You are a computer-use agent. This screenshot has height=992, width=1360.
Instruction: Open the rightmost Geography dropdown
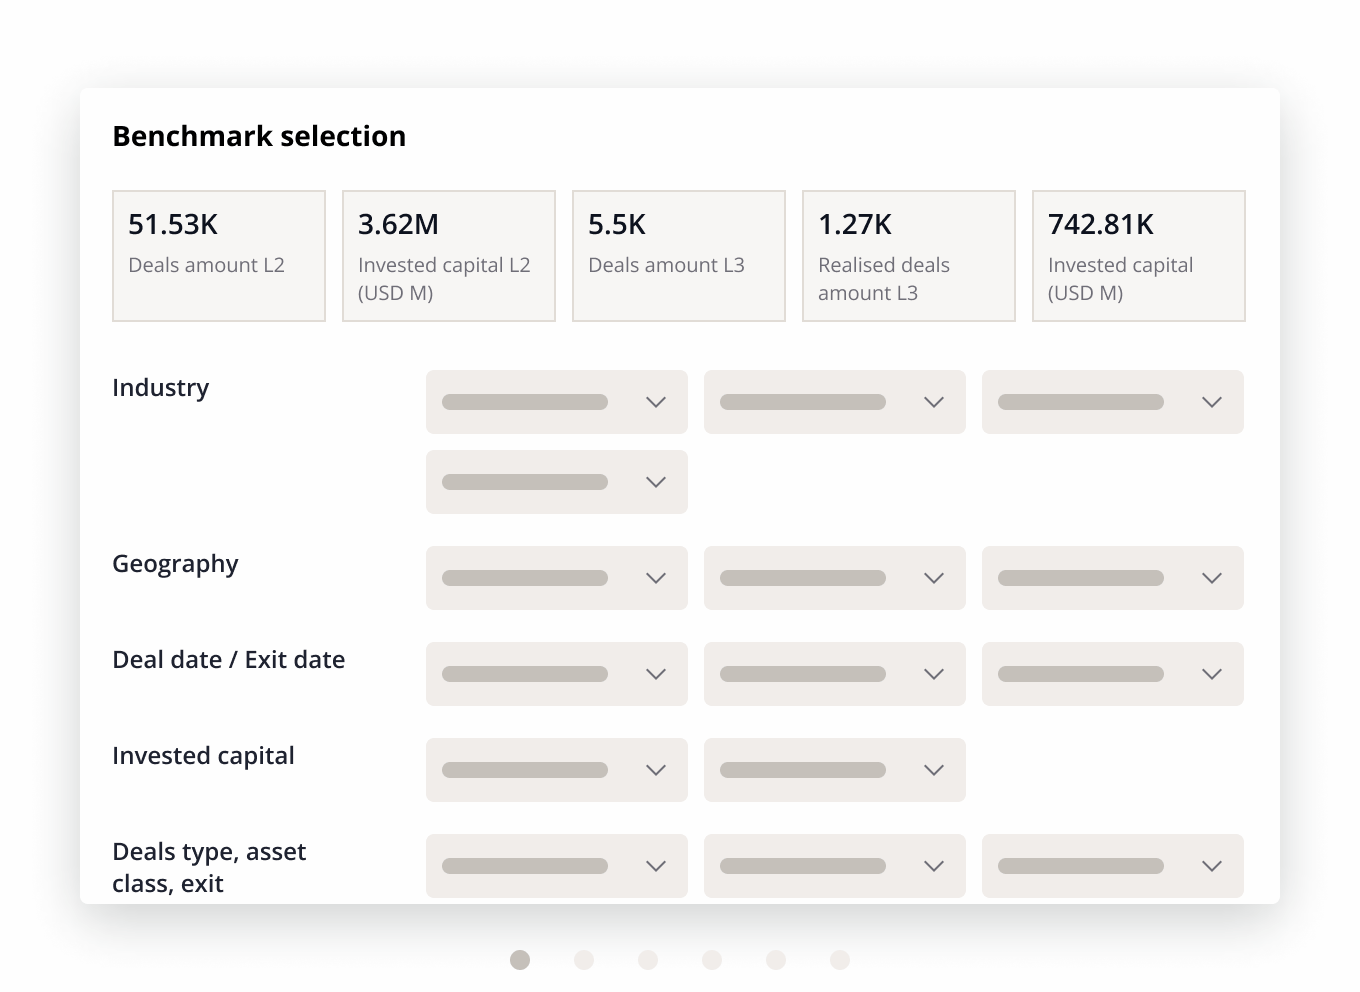click(1112, 578)
